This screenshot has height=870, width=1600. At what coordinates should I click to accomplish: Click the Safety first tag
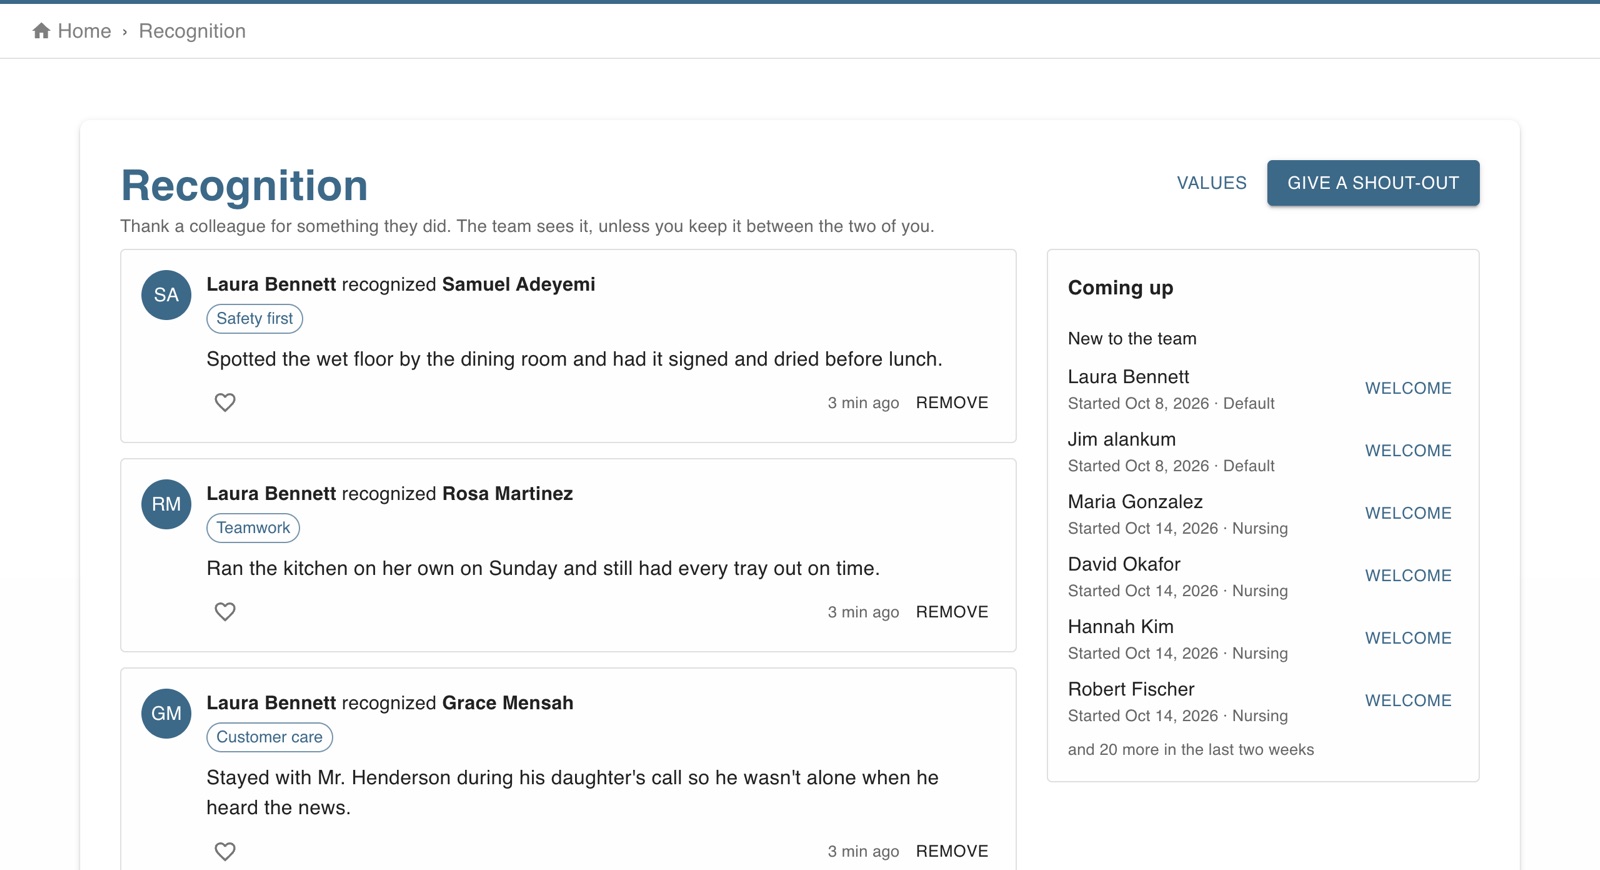(x=255, y=318)
